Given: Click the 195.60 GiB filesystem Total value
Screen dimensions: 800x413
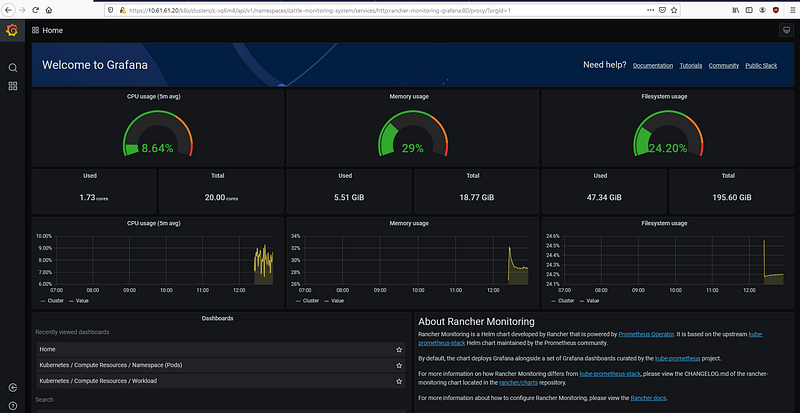Looking at the screenshot, I should click(x=732, y=198).
